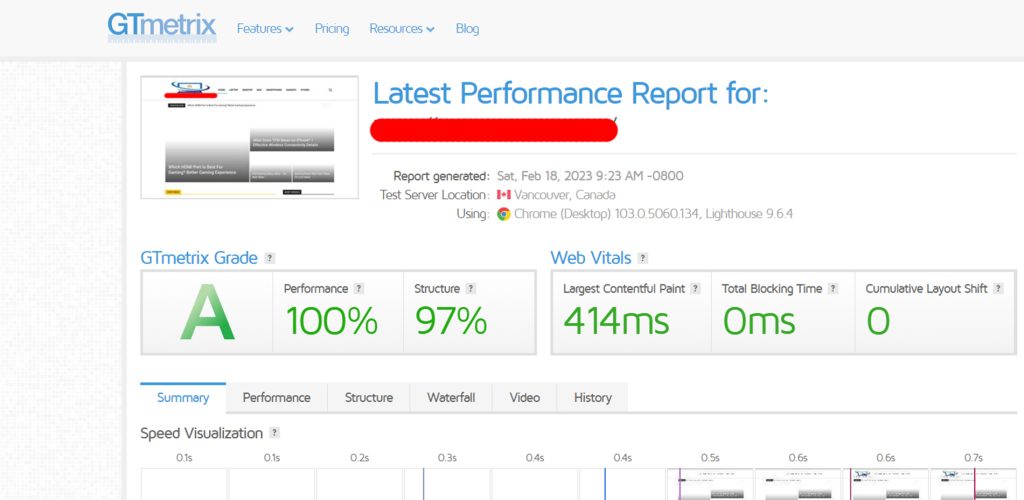Click the help icon beside Performance score
The height and width of the screenshot is (500, 1024).
pyautogui.click(x=359, y=289)
